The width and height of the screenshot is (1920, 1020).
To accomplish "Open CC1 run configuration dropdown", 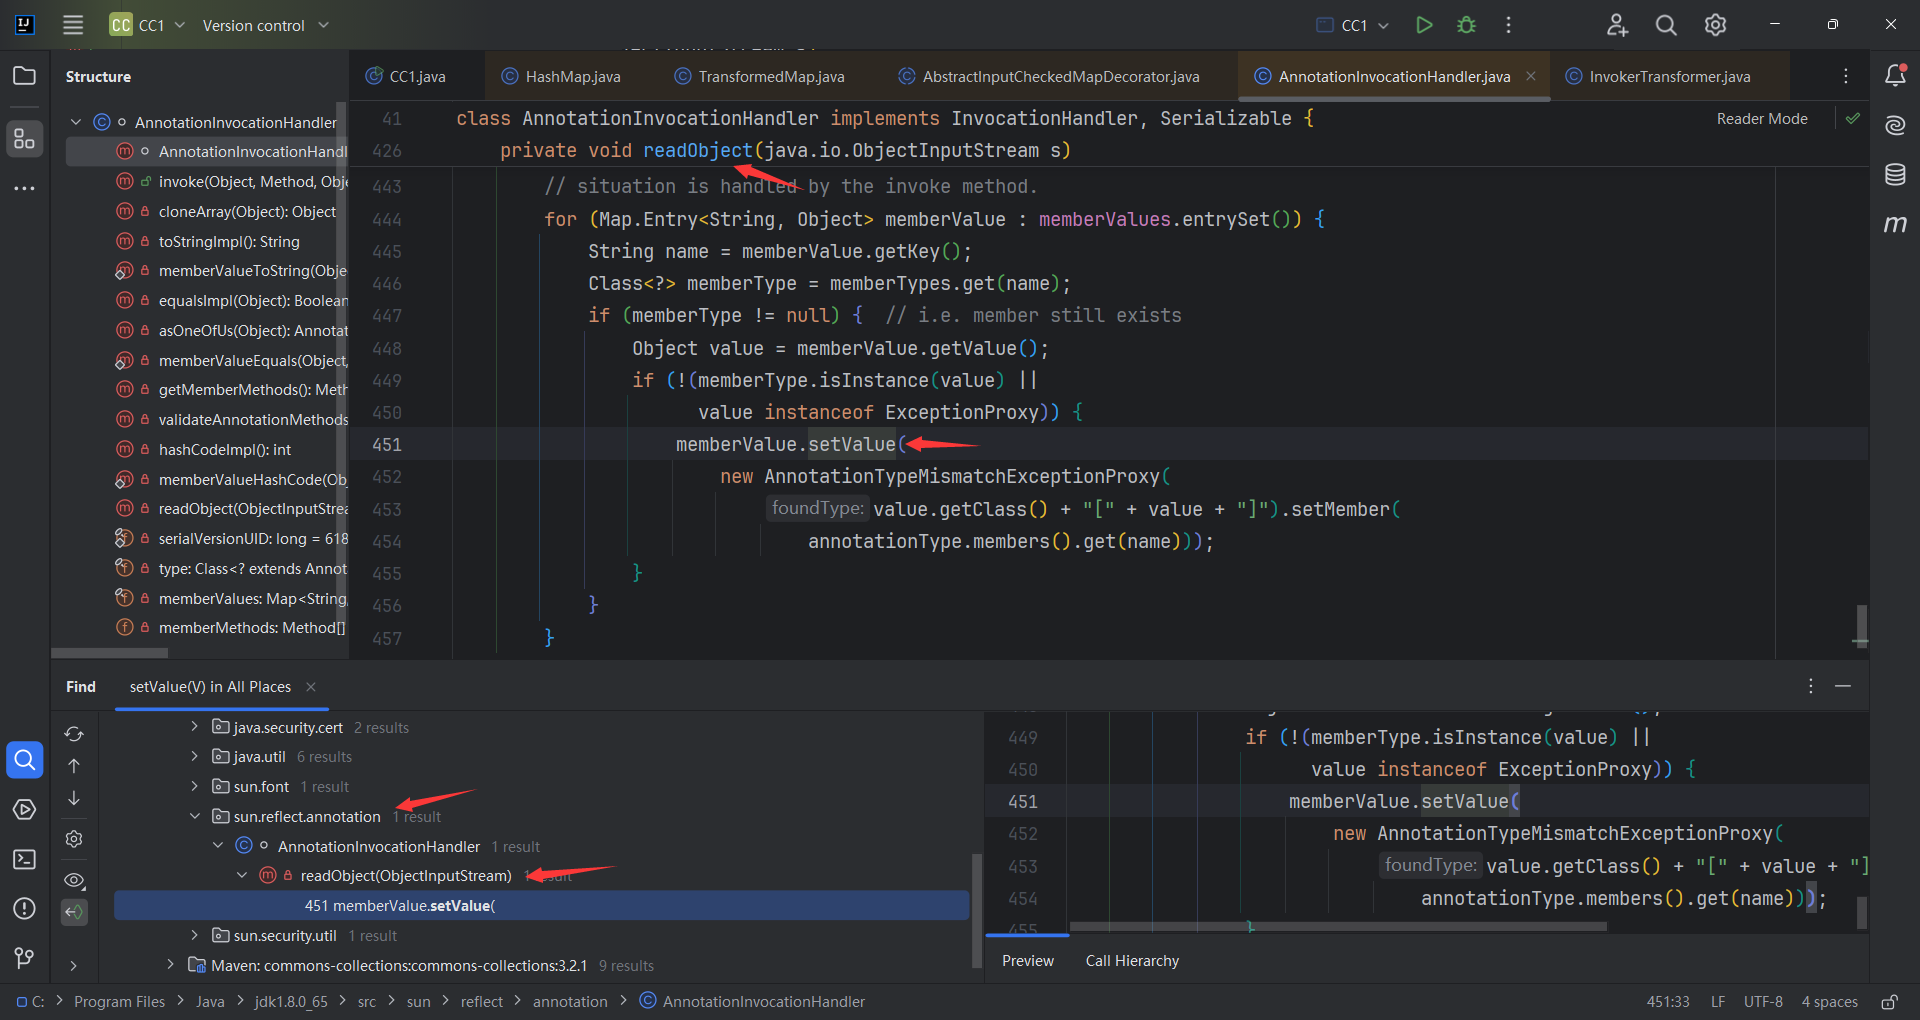I will [1353, 25].
